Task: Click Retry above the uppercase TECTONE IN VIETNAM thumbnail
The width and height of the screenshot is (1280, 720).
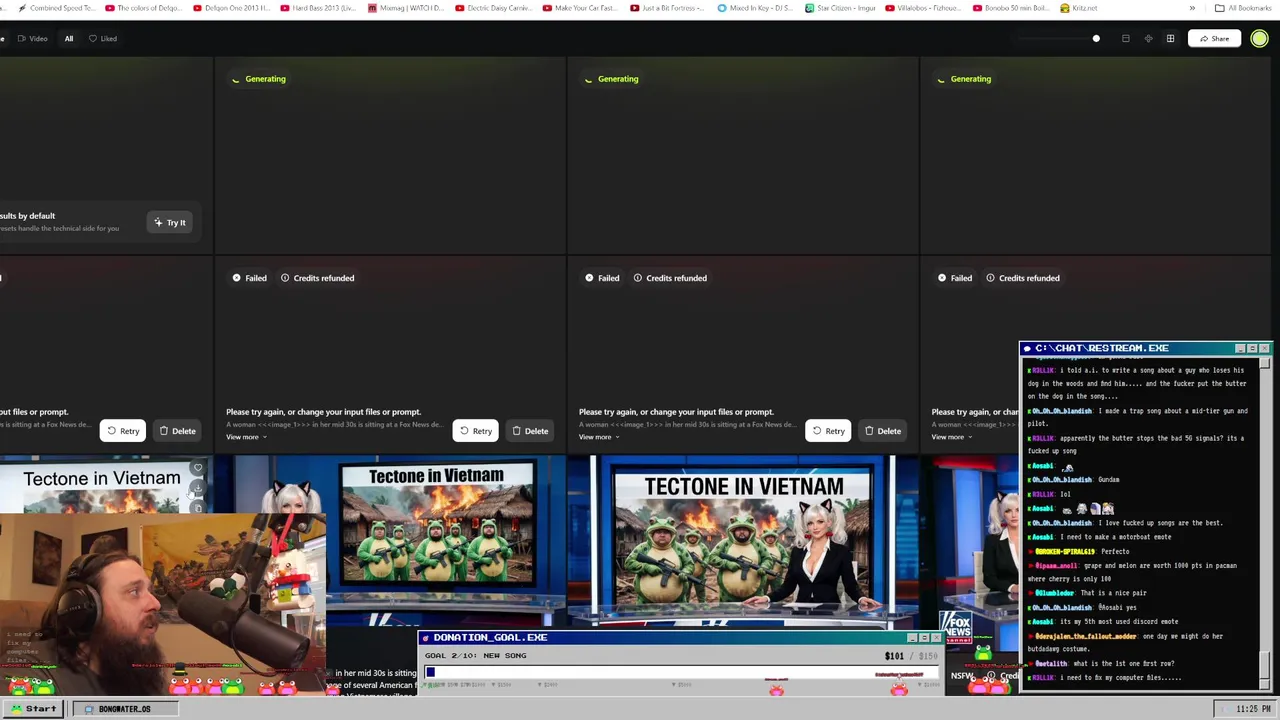Action: point(828,431)
